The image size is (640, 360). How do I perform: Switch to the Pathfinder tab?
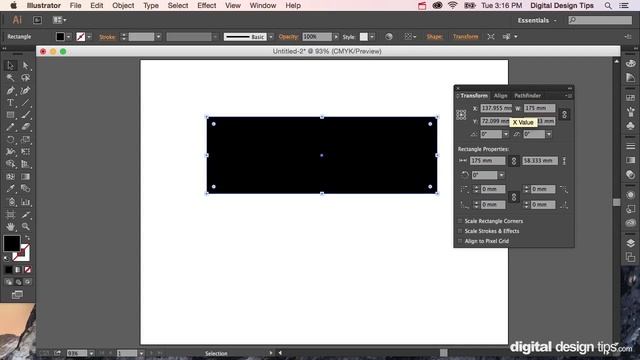(x=527, y=96)
